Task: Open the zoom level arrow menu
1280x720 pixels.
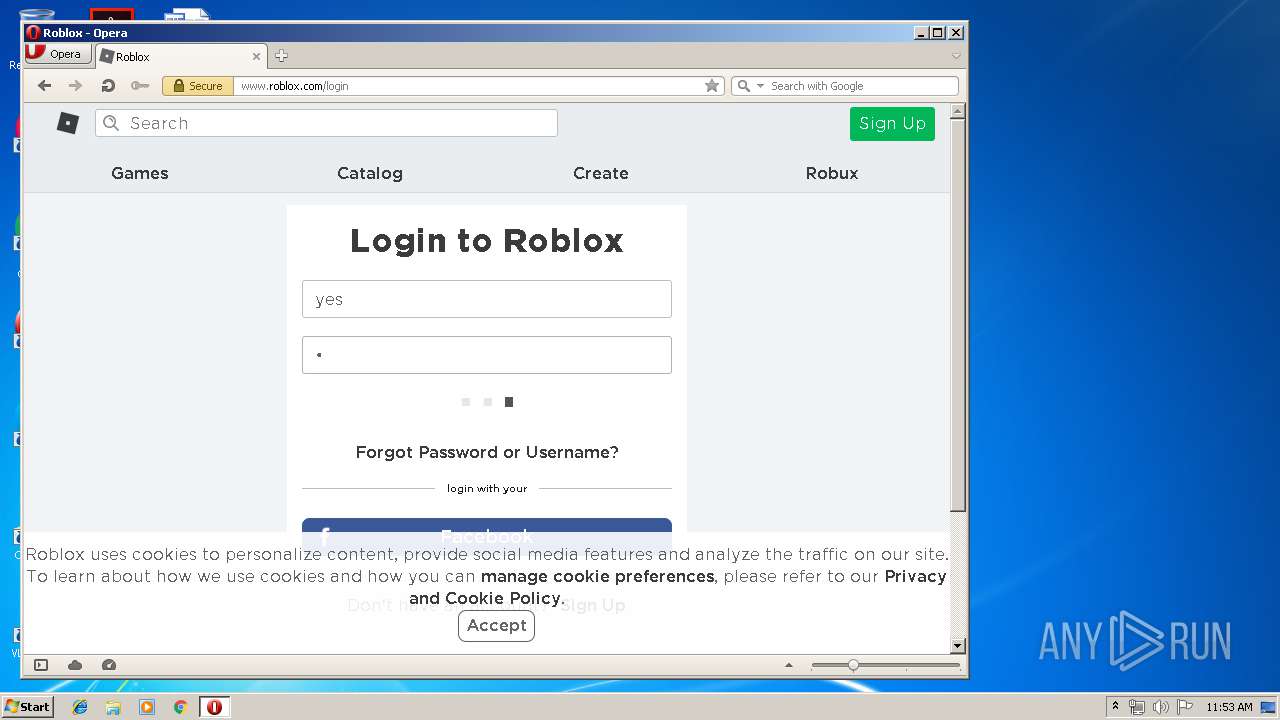Action: pyautogui.click(x=789, y=665)
